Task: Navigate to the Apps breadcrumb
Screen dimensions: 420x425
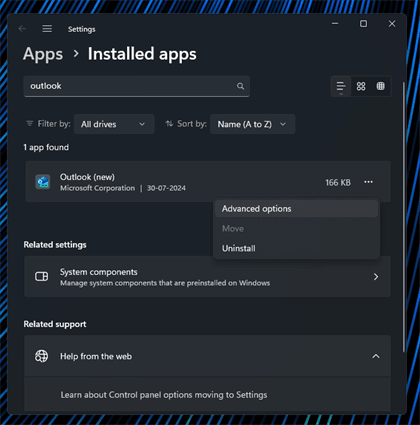Action: pos(43,54)
